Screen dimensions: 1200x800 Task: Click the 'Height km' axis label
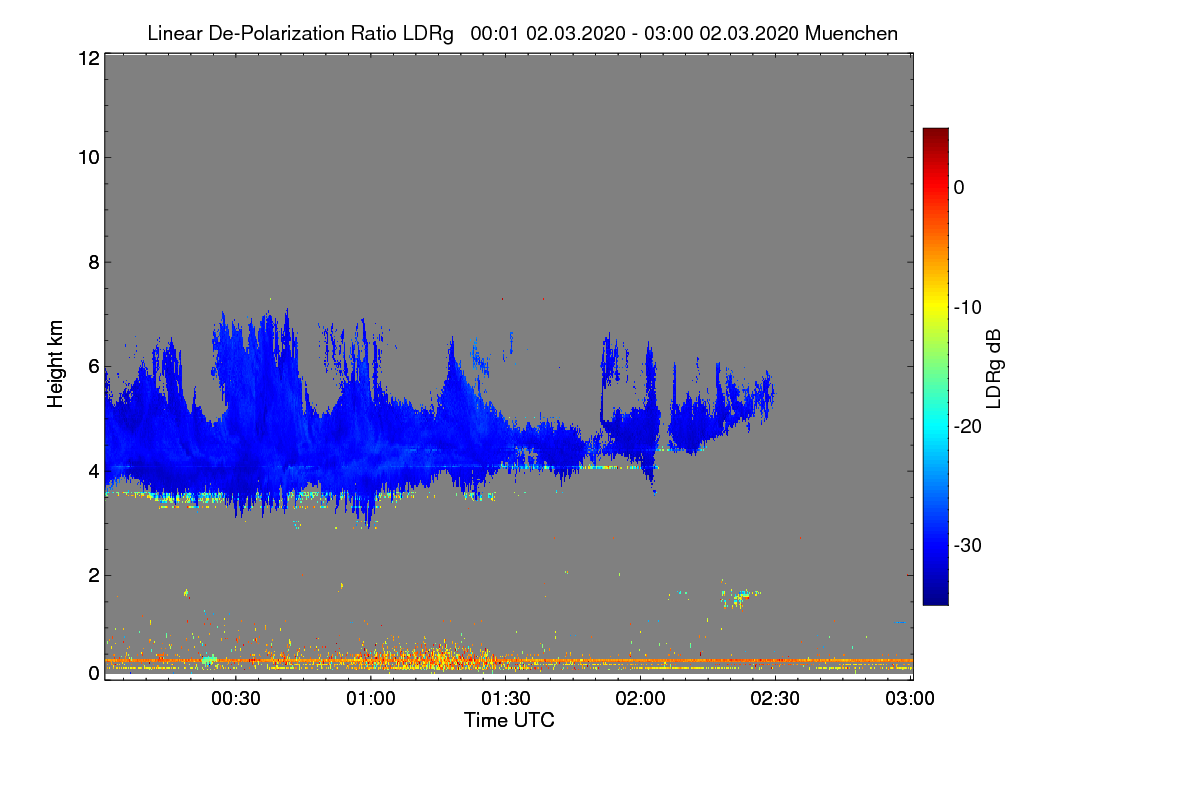tap(56, 362)
